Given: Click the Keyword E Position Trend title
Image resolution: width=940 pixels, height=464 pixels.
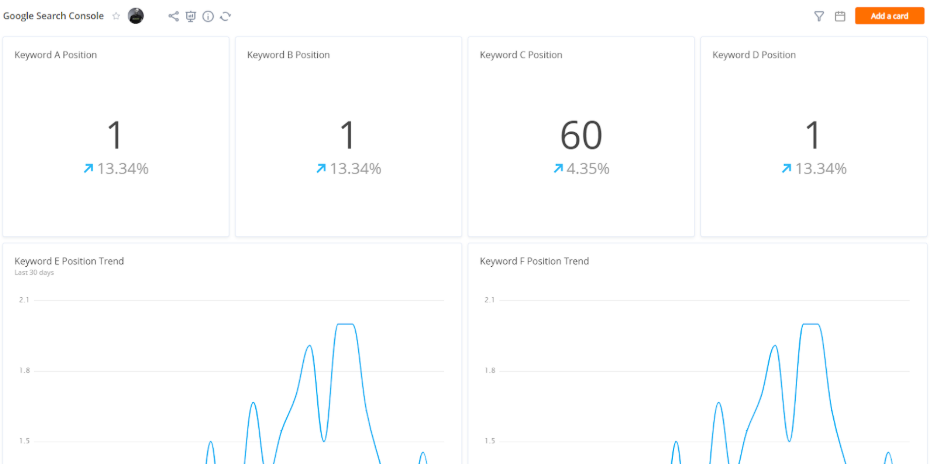Looking at the screenshot, I should tap(69, 261).
